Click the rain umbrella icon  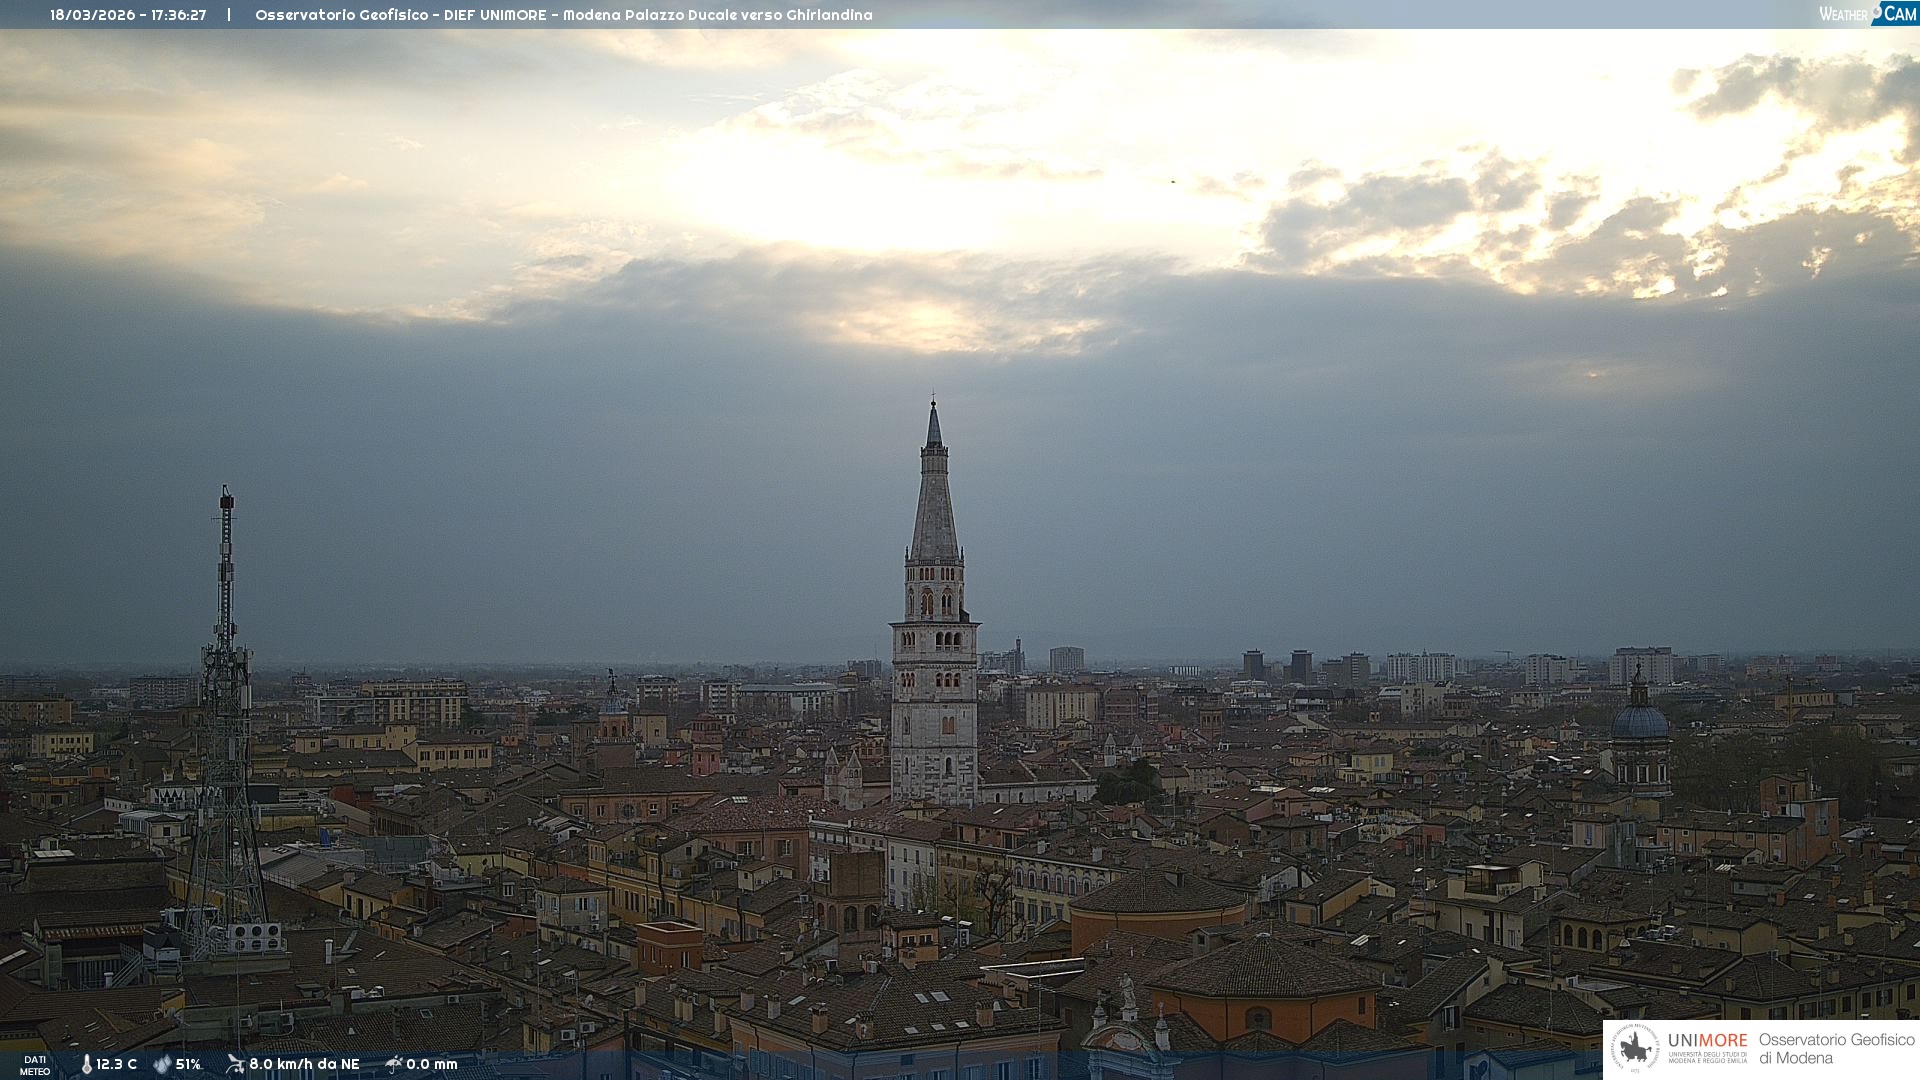pos(394,1064)
